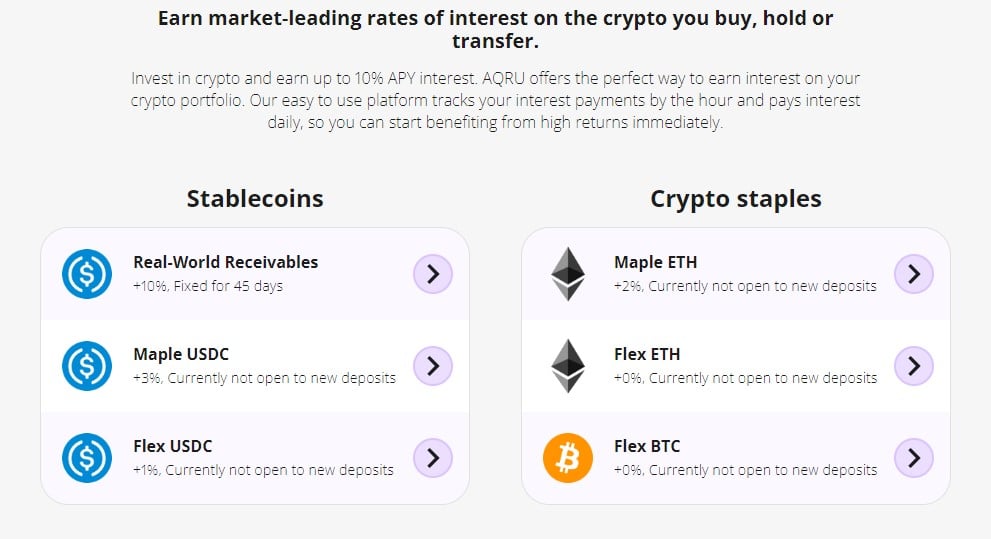
Task: Click the USDC coin icon beside Maple USDC
Action: [87, 366]
